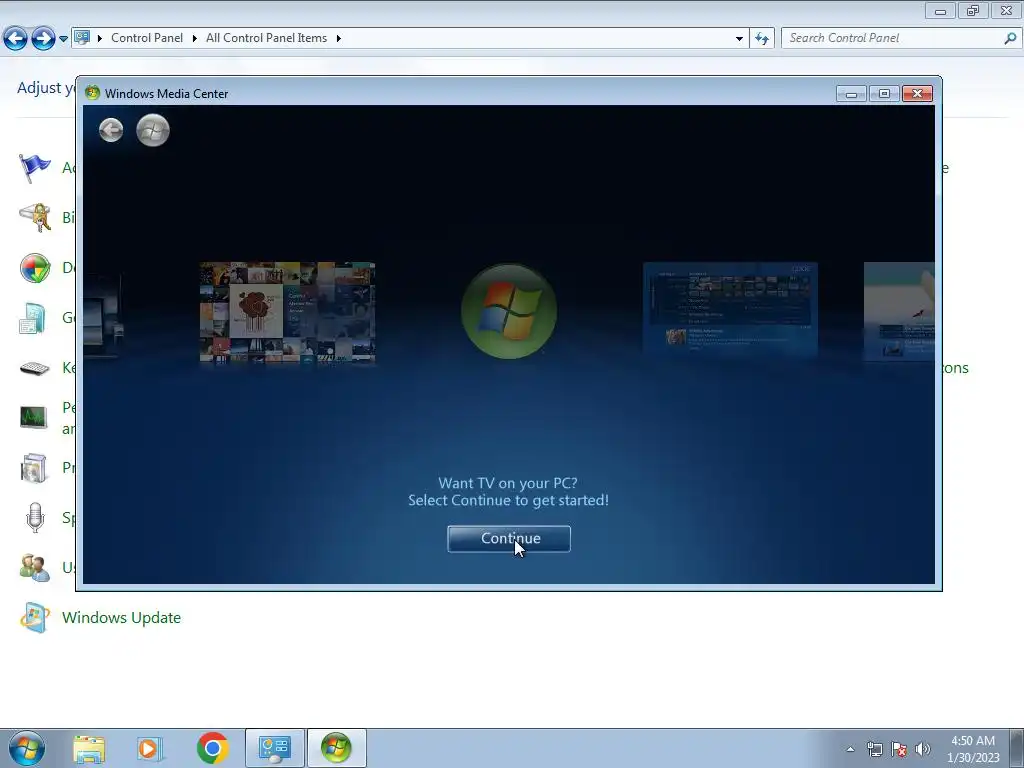The height and width of the screenshot is (768, 1024).
Task: Launch Windows Media Player from taskbar
Action: tap(148, 749)
